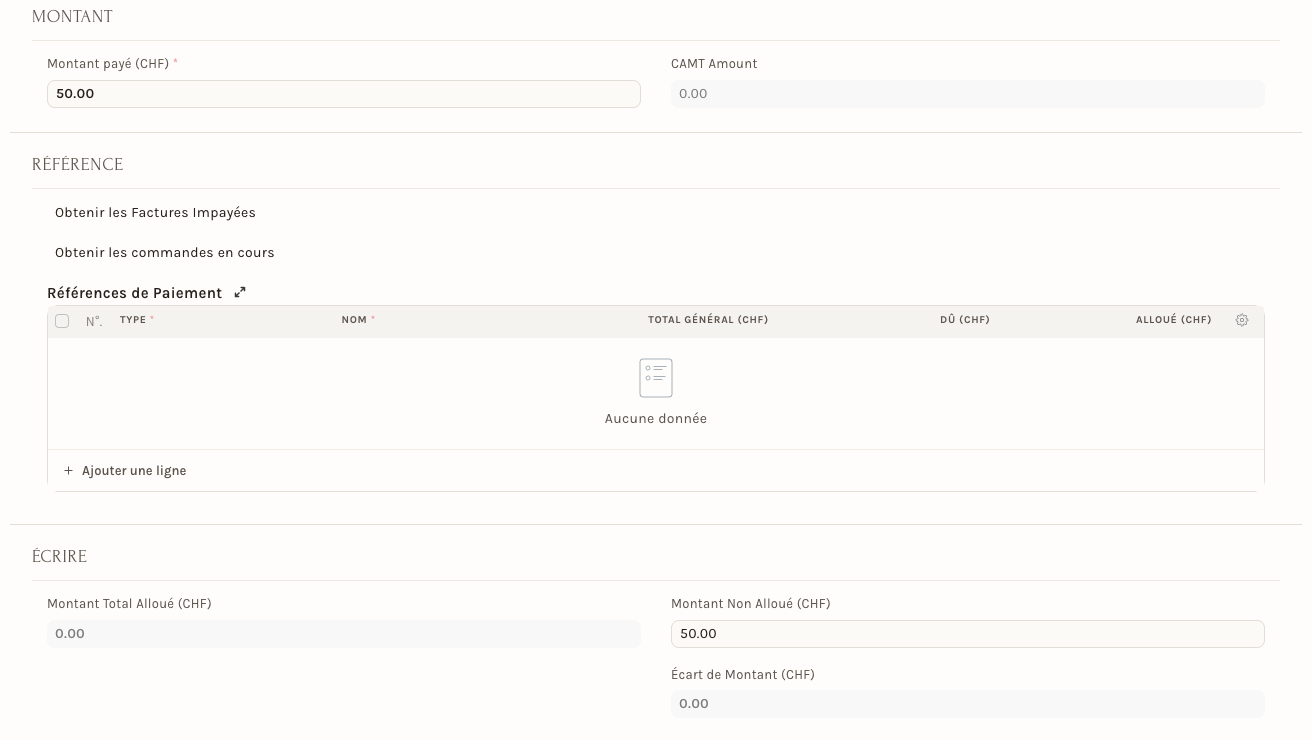
Task: Collapse the ÉCRIRE section heading
Action: 59,557
